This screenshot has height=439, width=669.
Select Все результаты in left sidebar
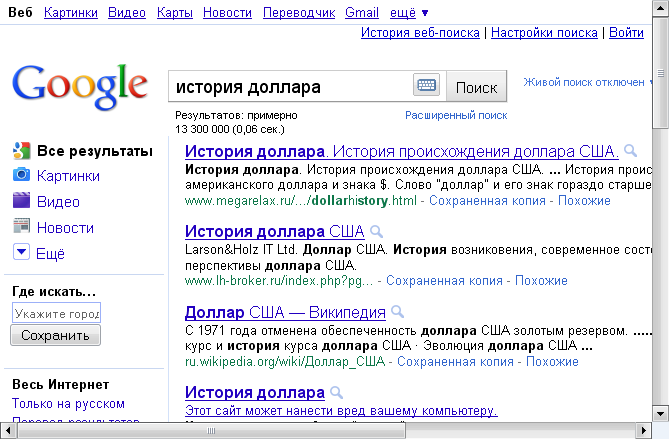point(95,151)
